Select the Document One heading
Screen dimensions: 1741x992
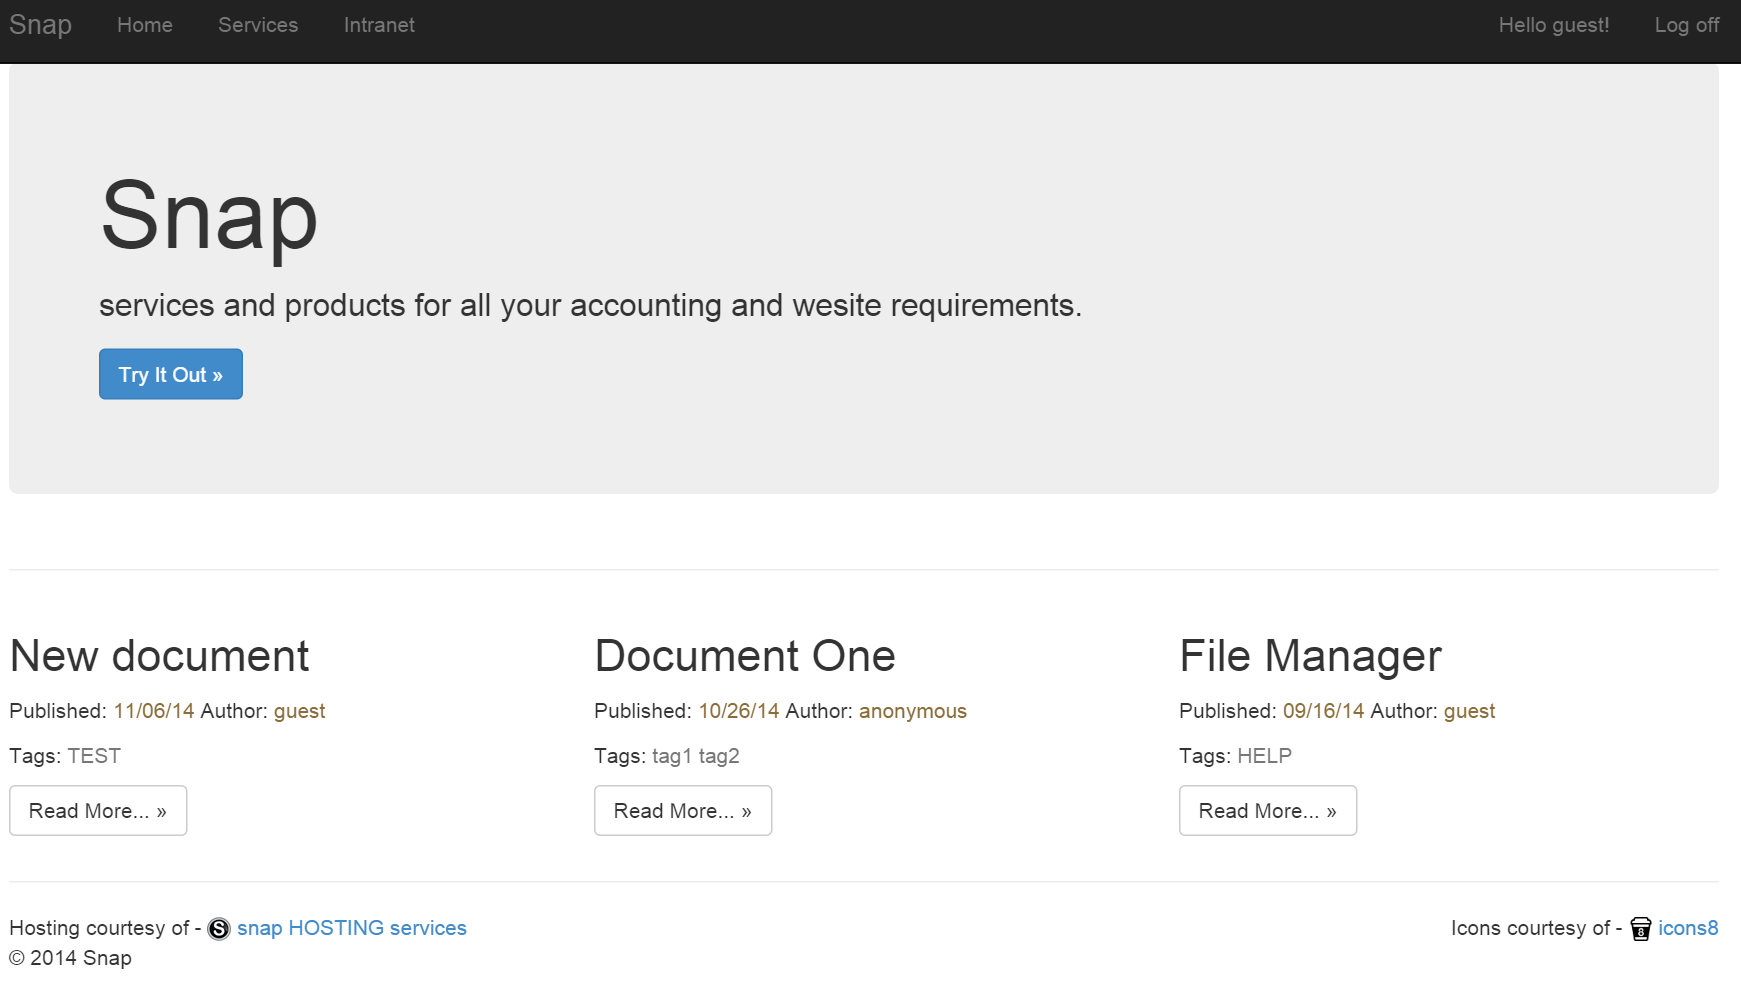coord(745,656)
